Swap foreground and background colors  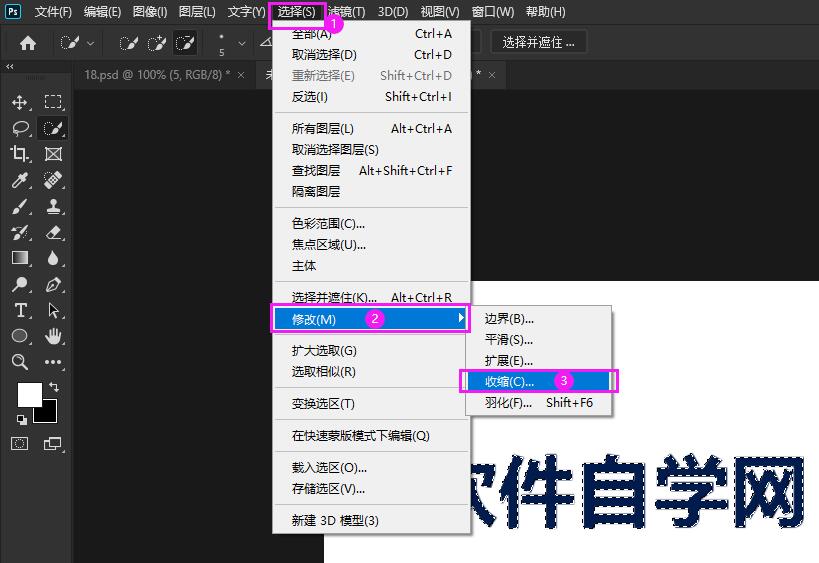54,386
